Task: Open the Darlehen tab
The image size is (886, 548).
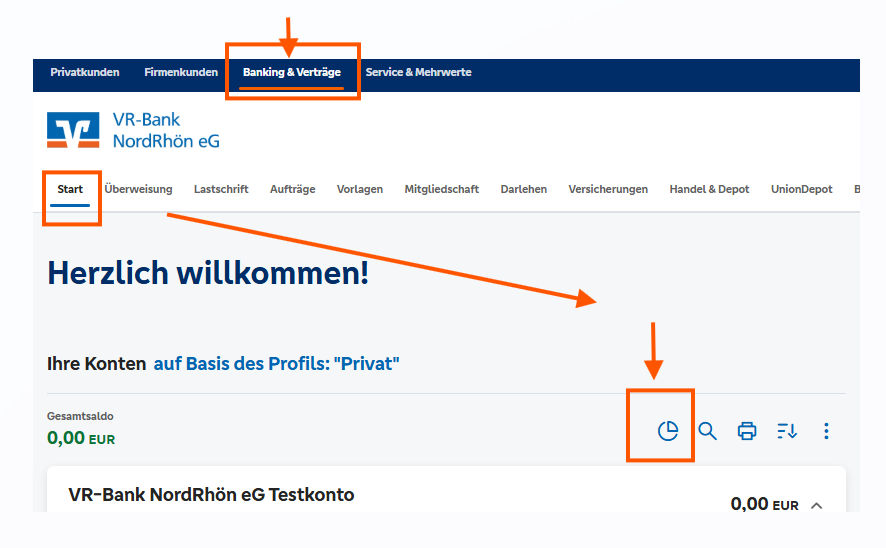Action: pyautogui.click(x=524, y=189)
